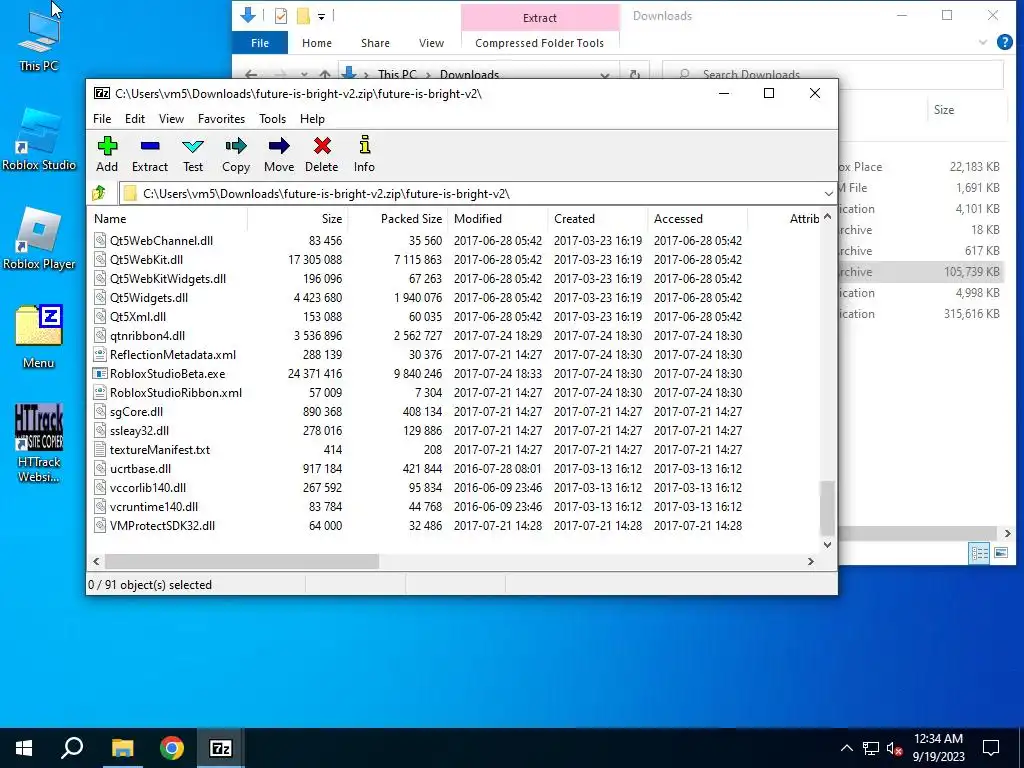Screen dimensions: 1024x768
Task: Switch to the Explorer Share tab
Action: click(x=376, y=43)
